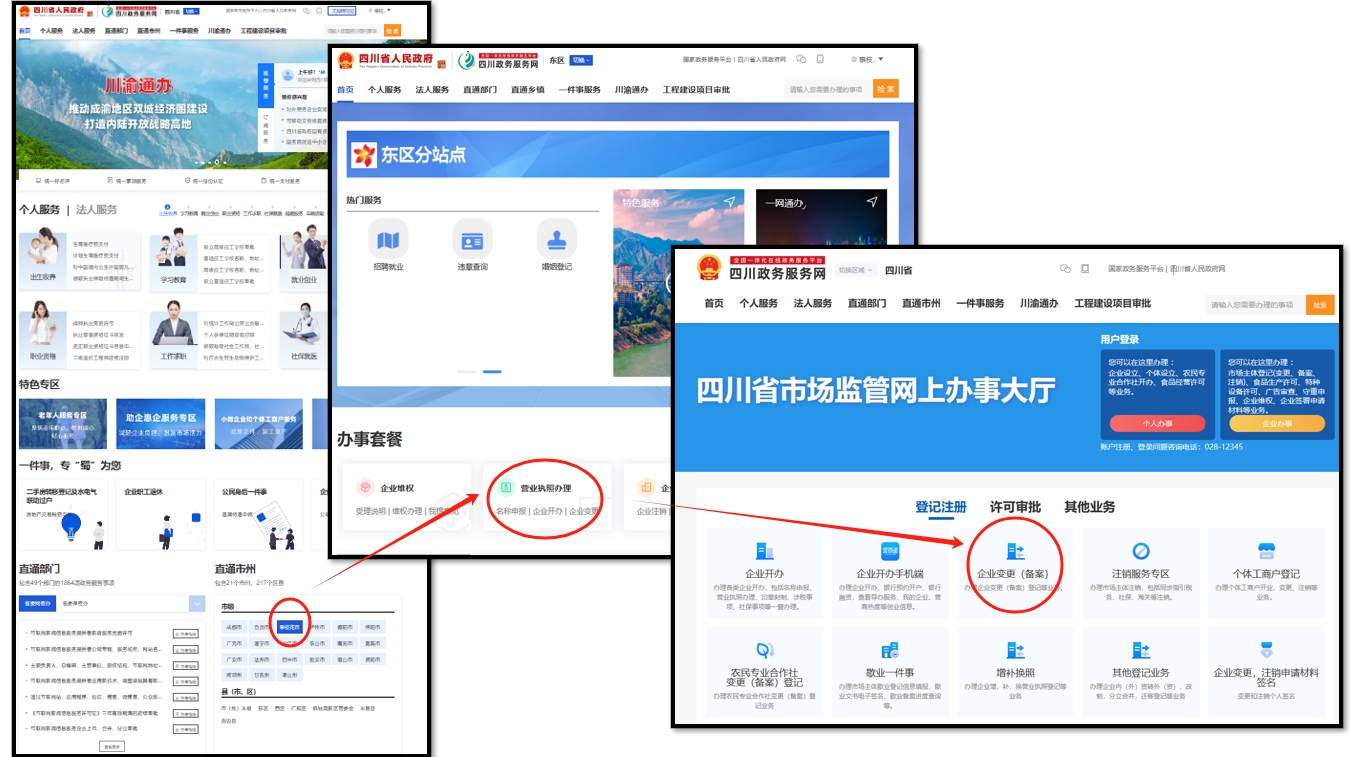Viewport: 1350px width, 757px height.
Task: Click the 东区 window search input field
Action: 828,89
